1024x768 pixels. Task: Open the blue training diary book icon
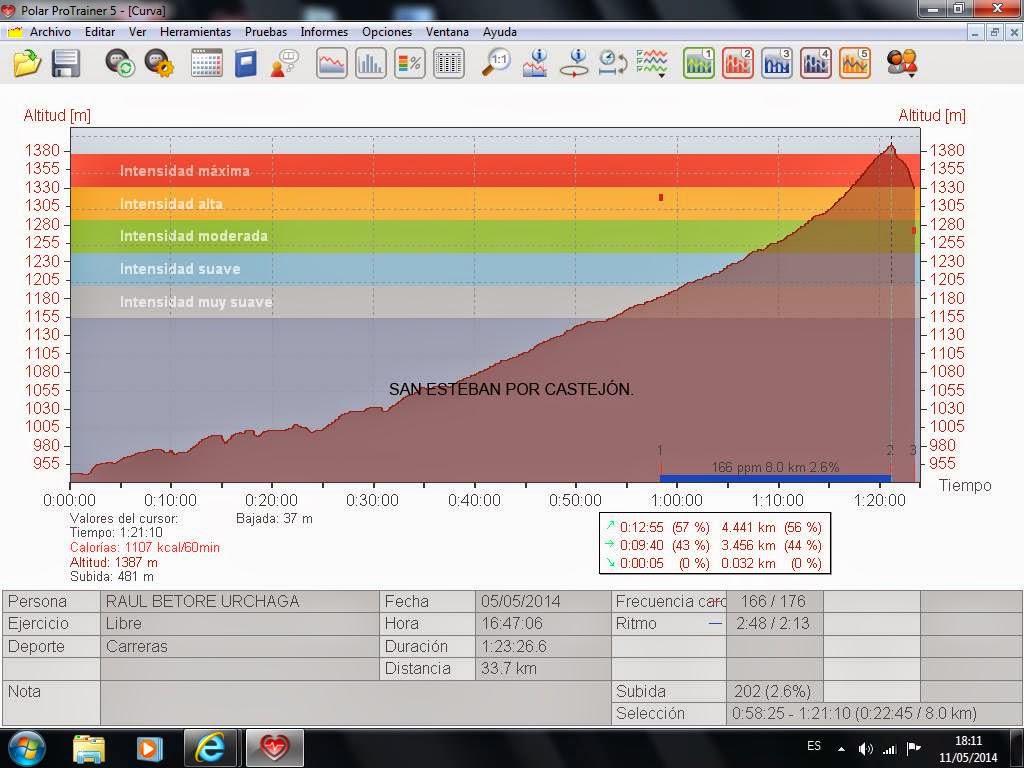[x=246, y=63]
